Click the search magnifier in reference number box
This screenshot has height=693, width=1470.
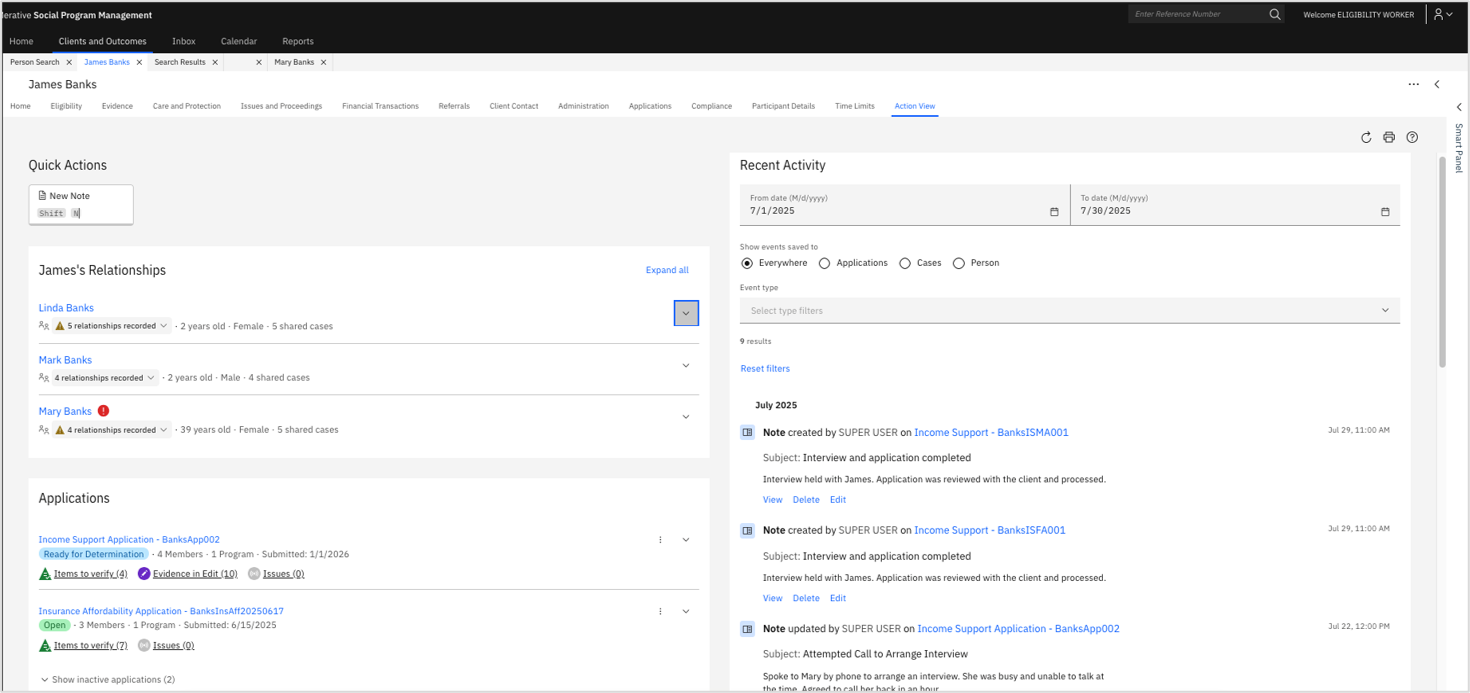point(1275,14)
